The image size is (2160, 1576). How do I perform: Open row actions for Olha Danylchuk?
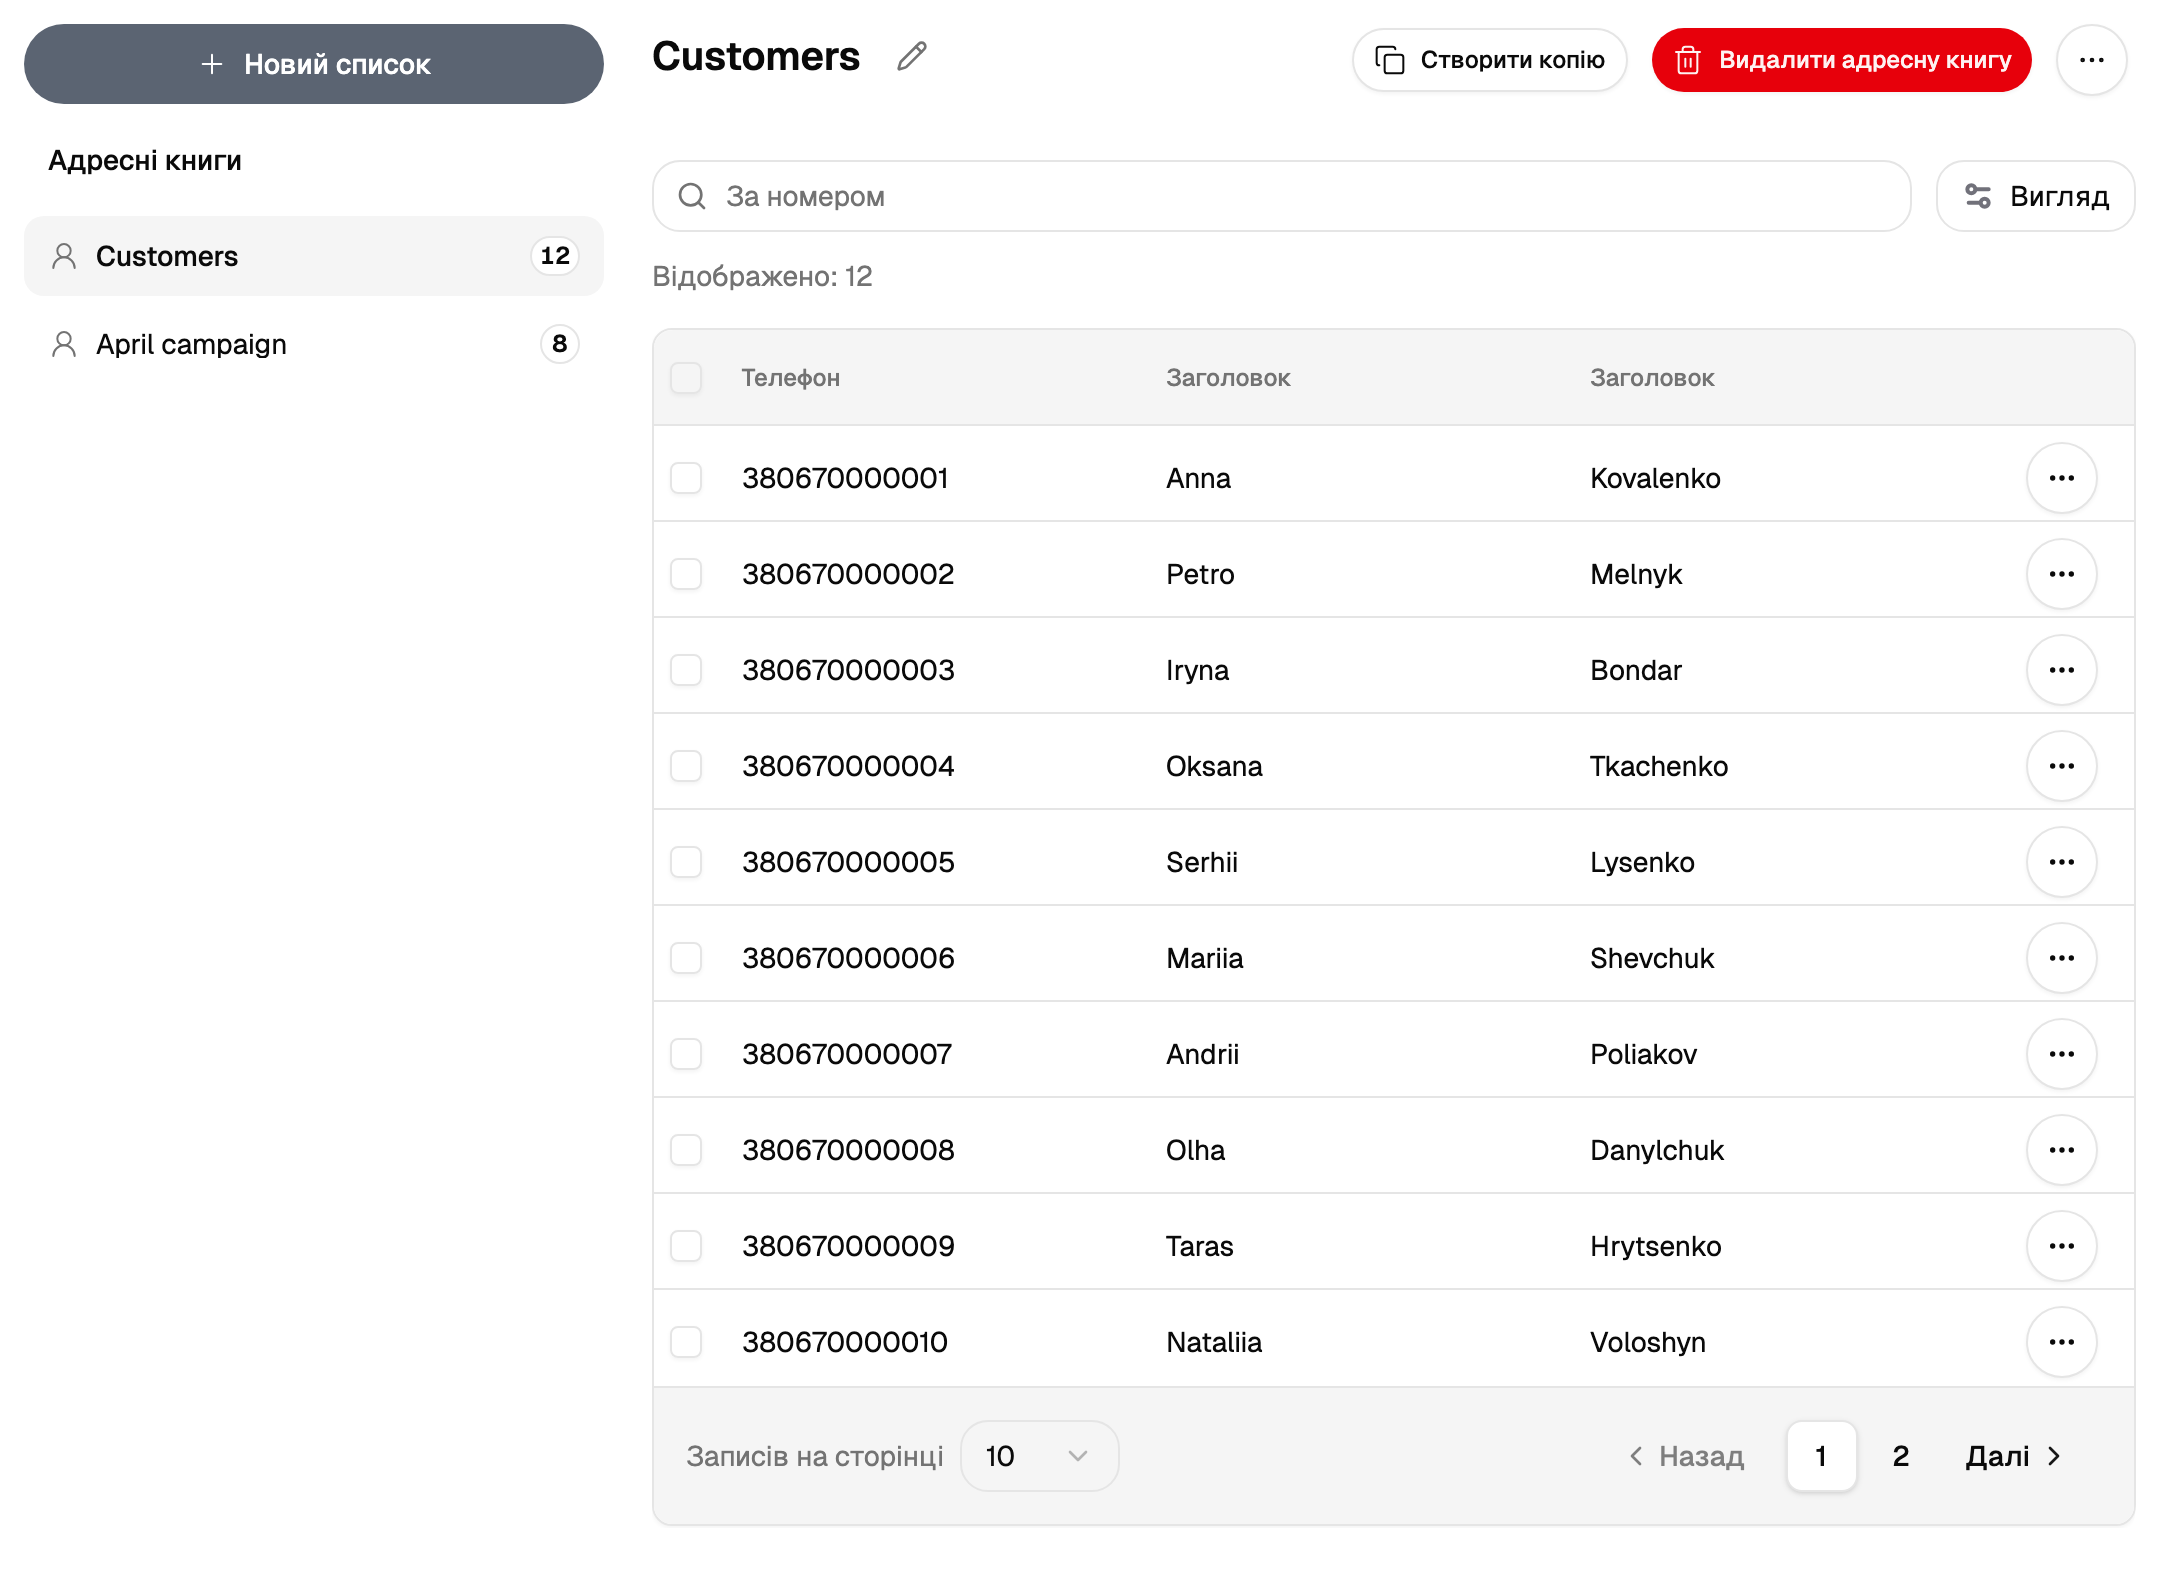tap(2061, 1150)
